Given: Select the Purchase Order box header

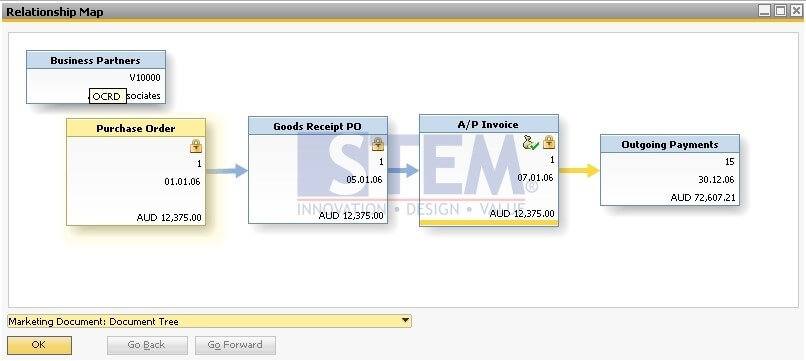Looking at the screenshot, I should (x=136, y=128).
